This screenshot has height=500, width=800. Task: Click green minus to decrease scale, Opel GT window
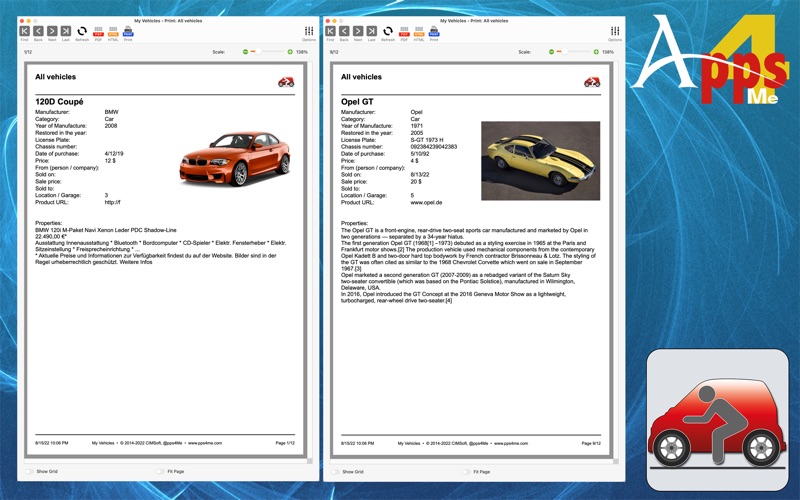[552, 52]
